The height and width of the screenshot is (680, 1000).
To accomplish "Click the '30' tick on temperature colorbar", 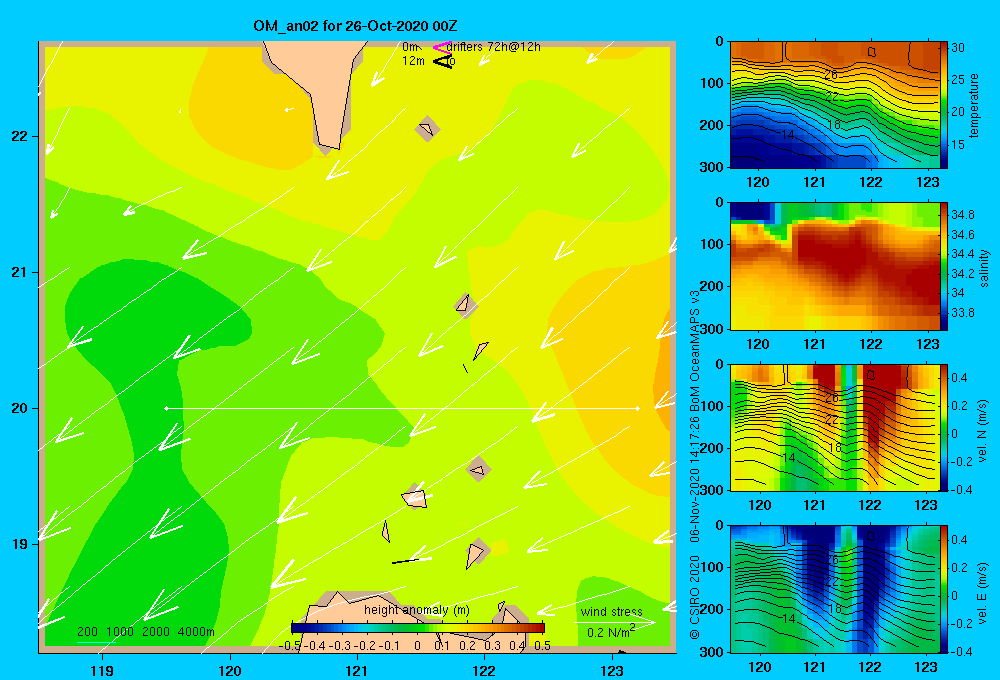I will [x=958, y=48].
